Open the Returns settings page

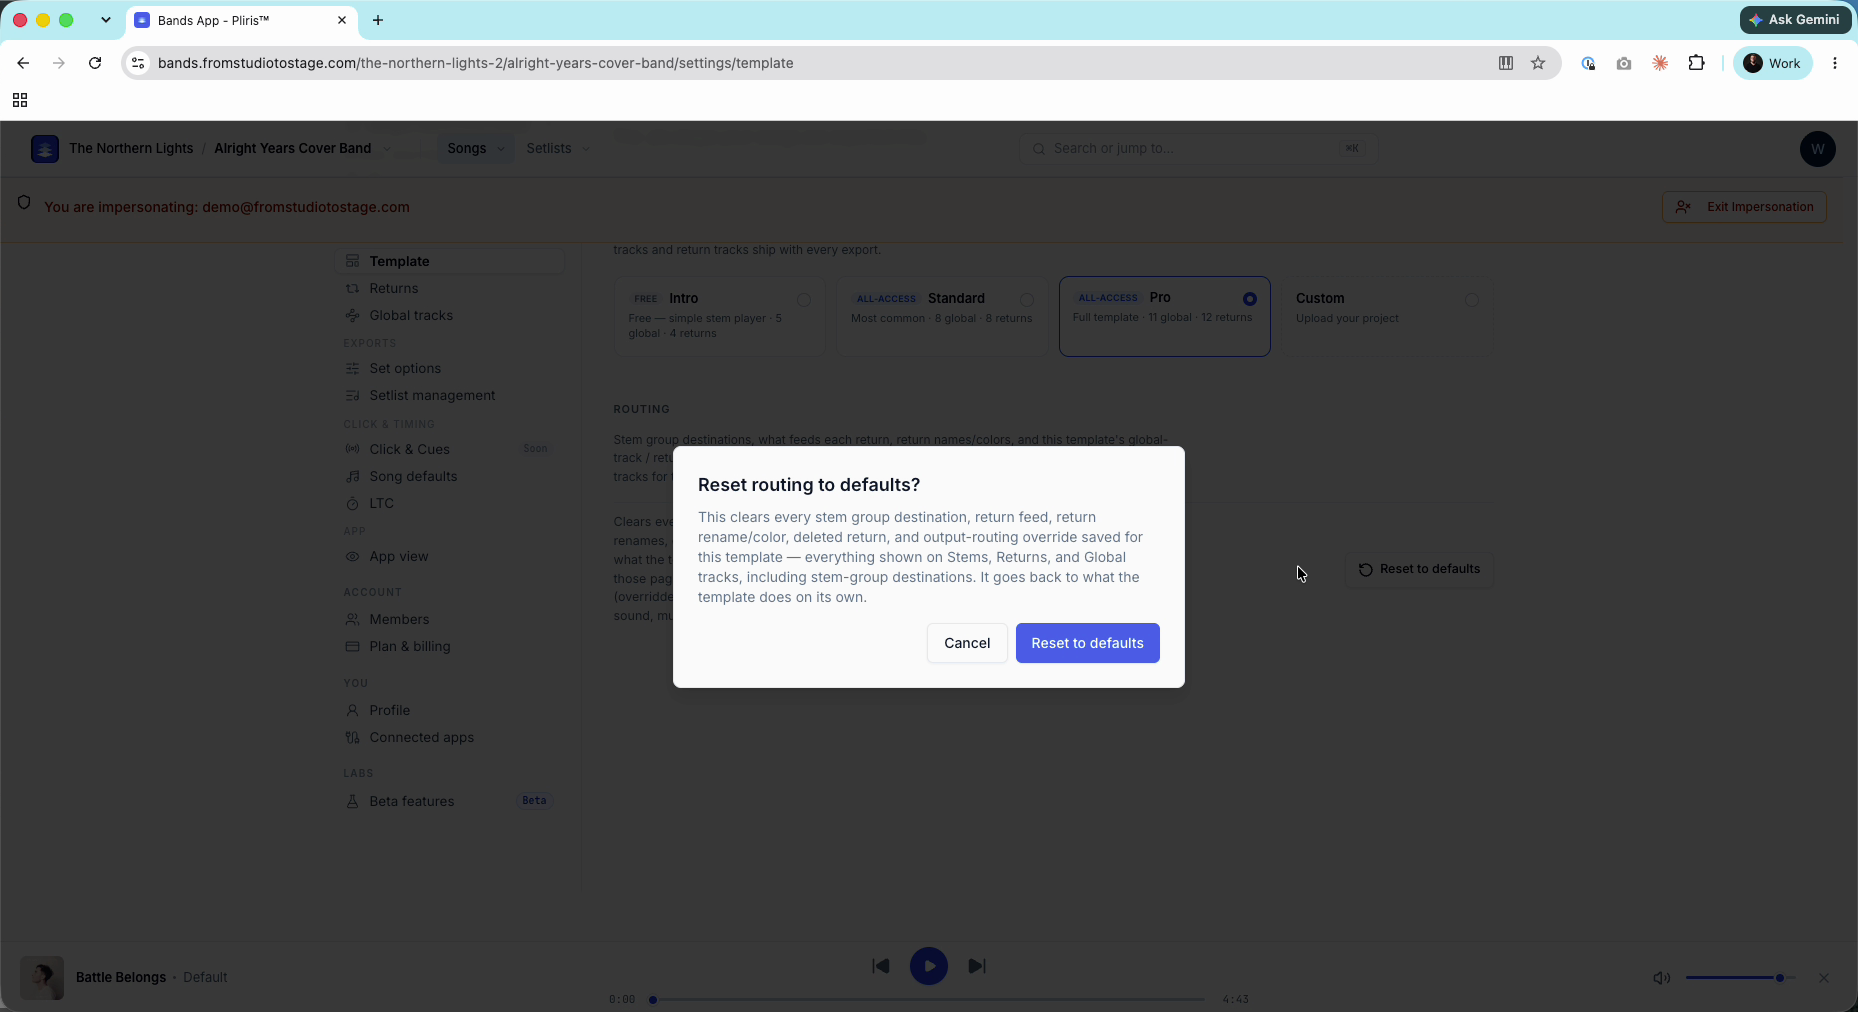point(450,288)
